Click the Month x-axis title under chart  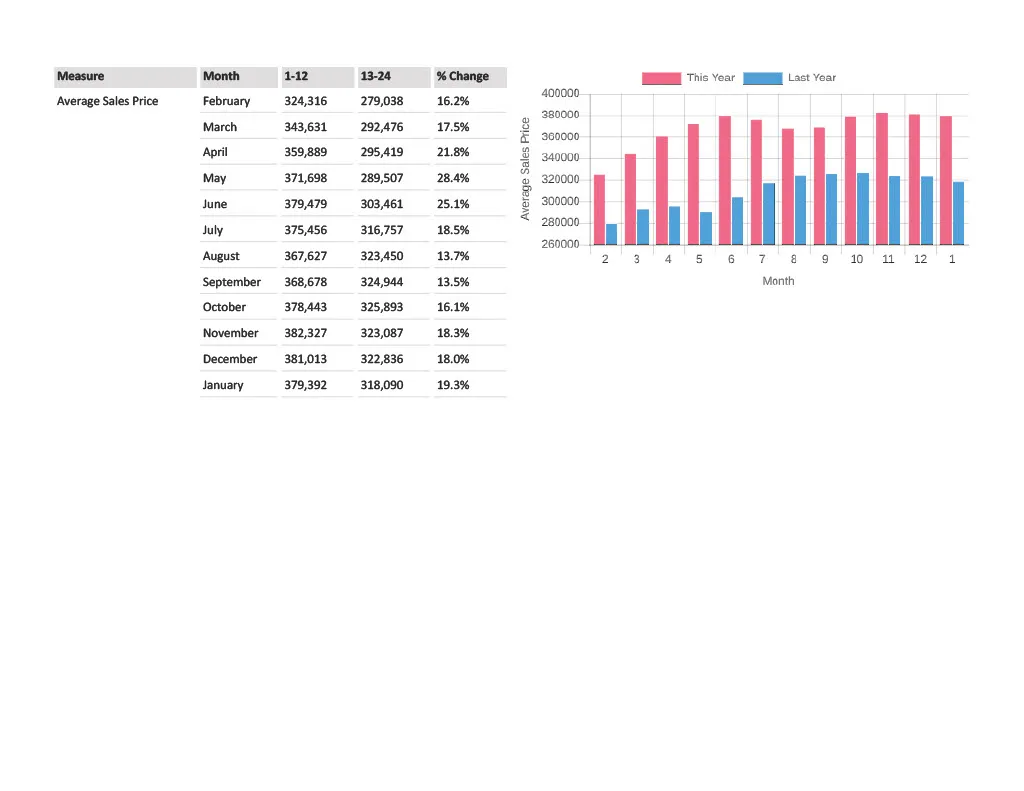778,281
